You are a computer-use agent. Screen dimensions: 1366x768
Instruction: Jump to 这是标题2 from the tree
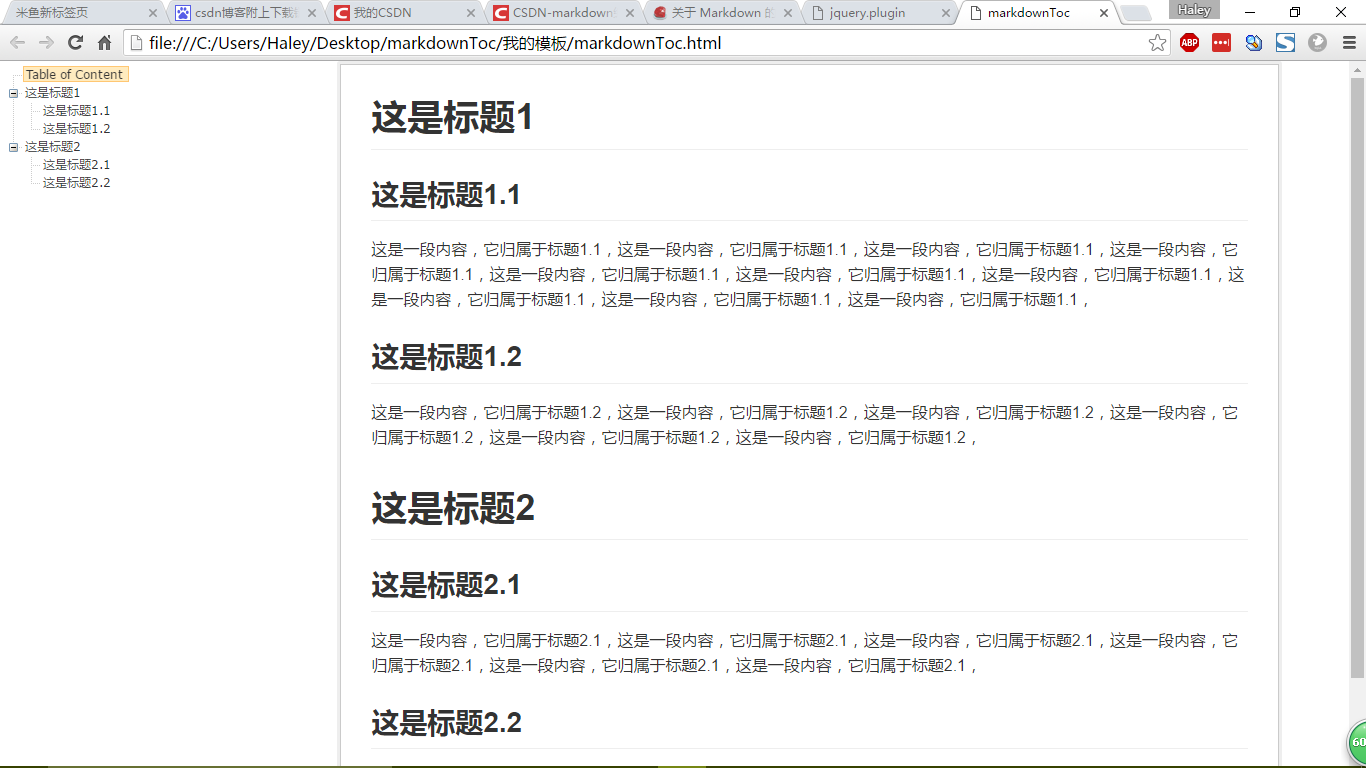tap(53, 147)
